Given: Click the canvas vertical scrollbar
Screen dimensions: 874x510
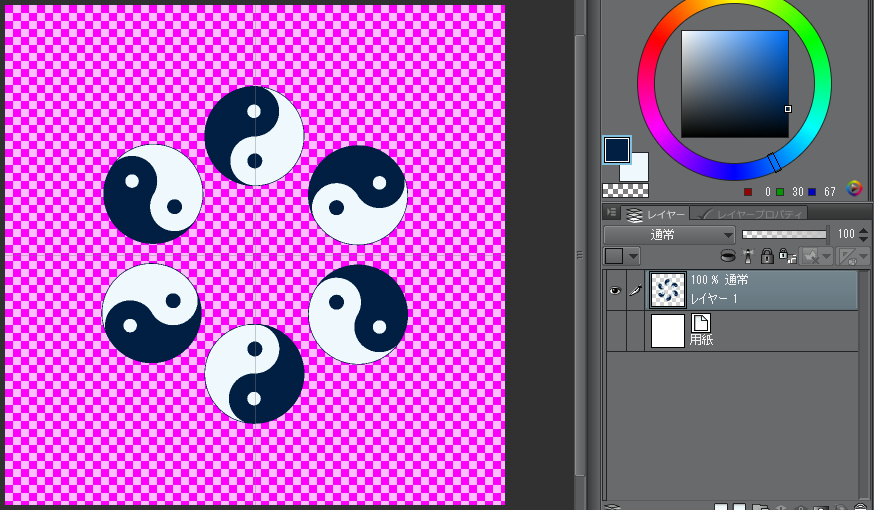Looking at the screenshot, I should pyautogui.click(x=580, y=255).
